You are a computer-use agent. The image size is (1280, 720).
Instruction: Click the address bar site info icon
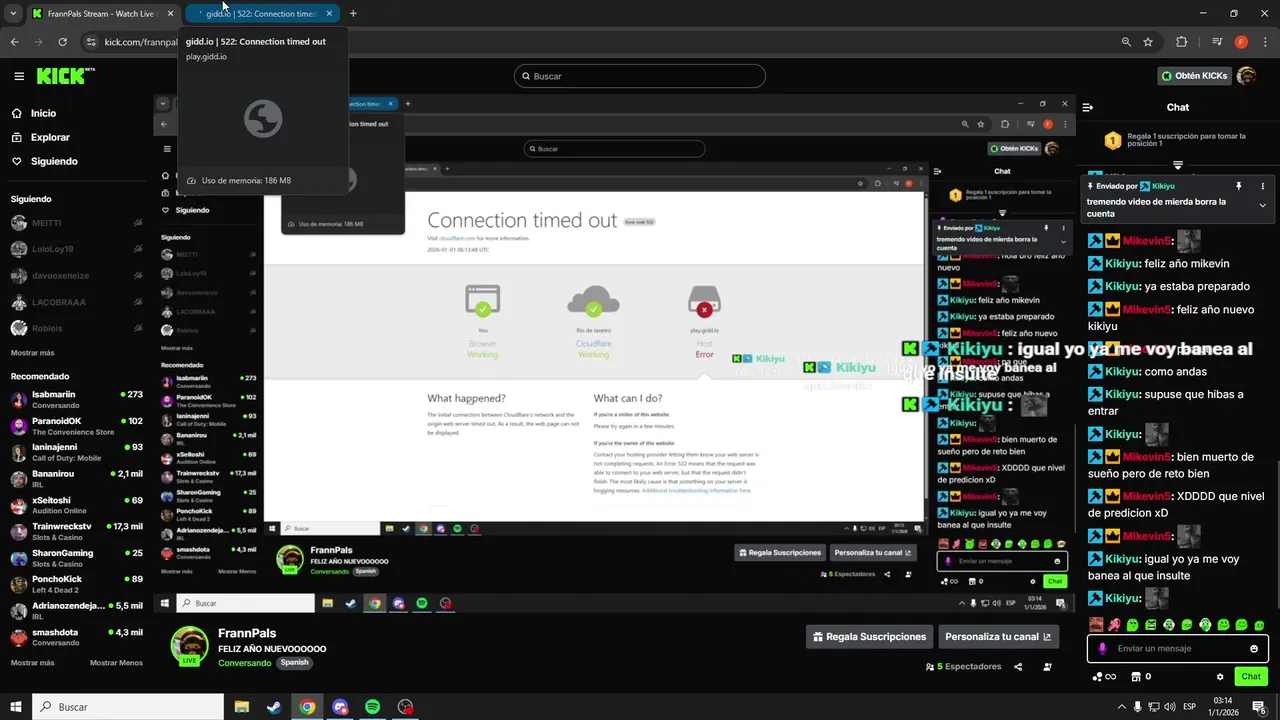[91, 42]
